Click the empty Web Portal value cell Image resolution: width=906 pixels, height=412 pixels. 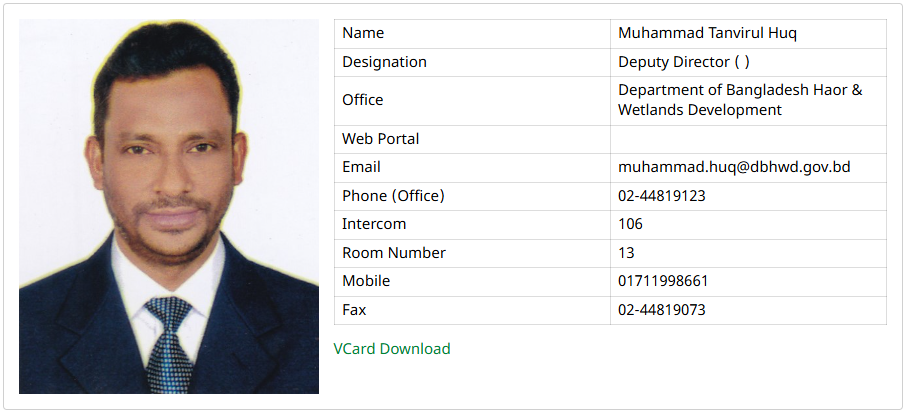(747, 139)
